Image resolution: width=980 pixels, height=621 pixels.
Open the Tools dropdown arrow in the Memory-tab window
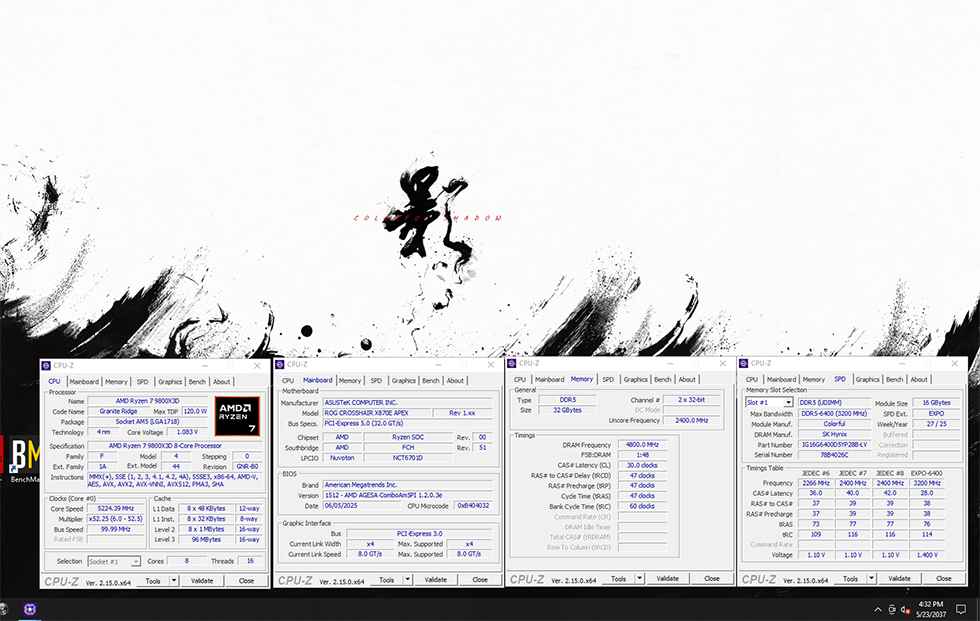pyautogui.click(x=639, y=579)
